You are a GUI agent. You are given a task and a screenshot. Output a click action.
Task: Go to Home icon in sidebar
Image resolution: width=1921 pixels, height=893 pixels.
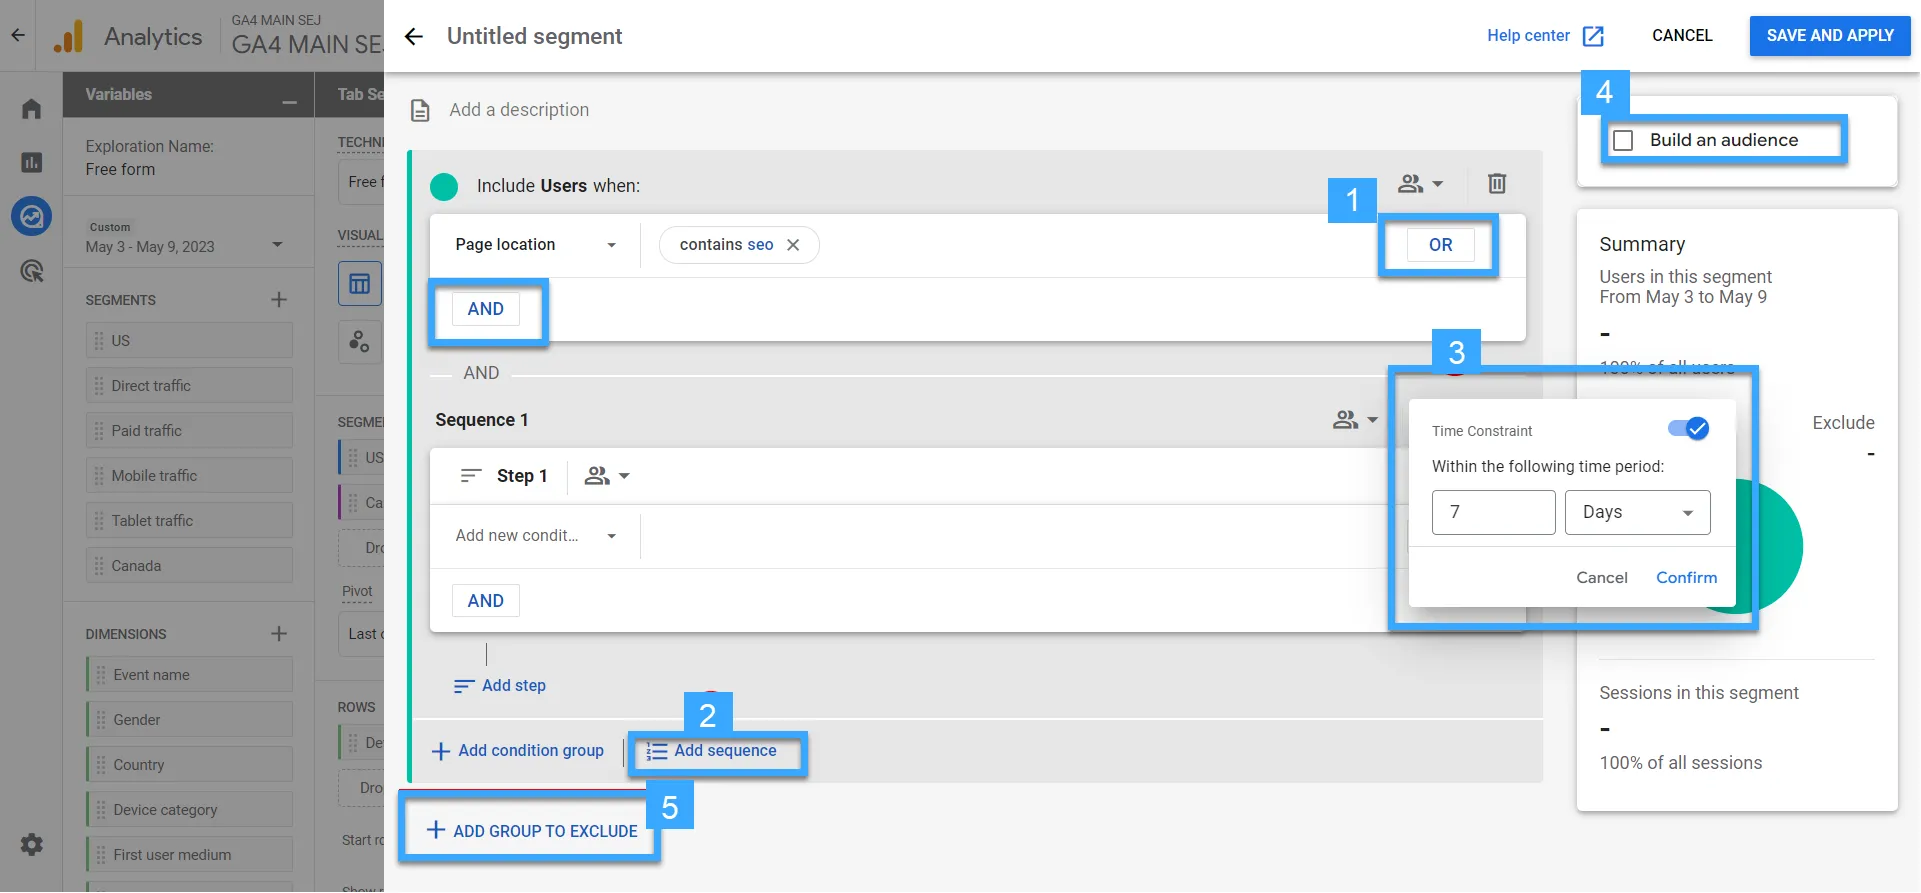32,109
